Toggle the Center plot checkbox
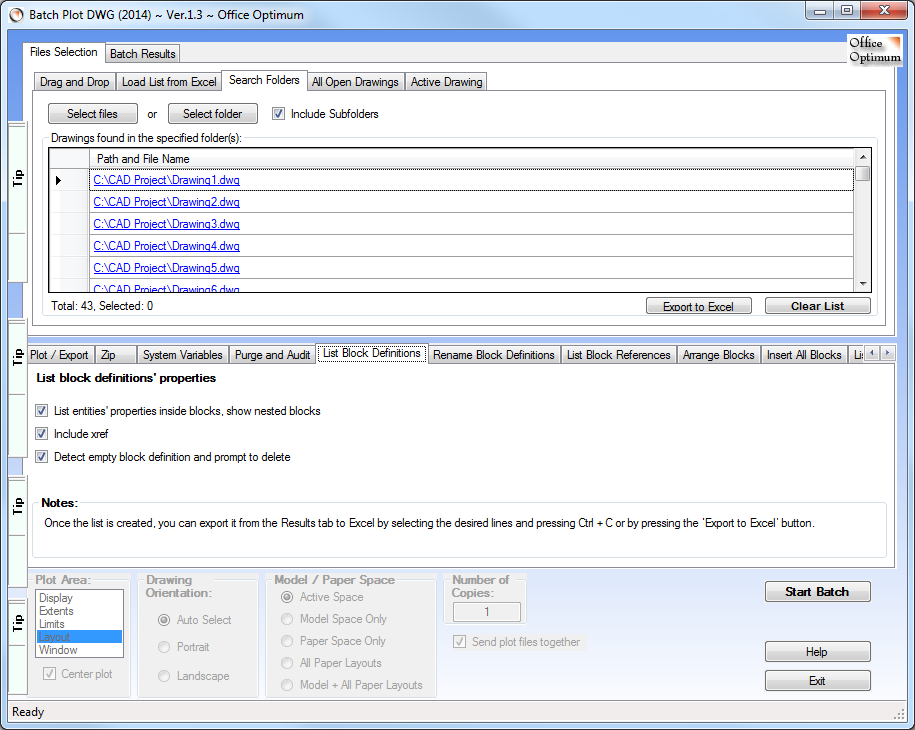 pyautogui.click(x=50, y=674)
